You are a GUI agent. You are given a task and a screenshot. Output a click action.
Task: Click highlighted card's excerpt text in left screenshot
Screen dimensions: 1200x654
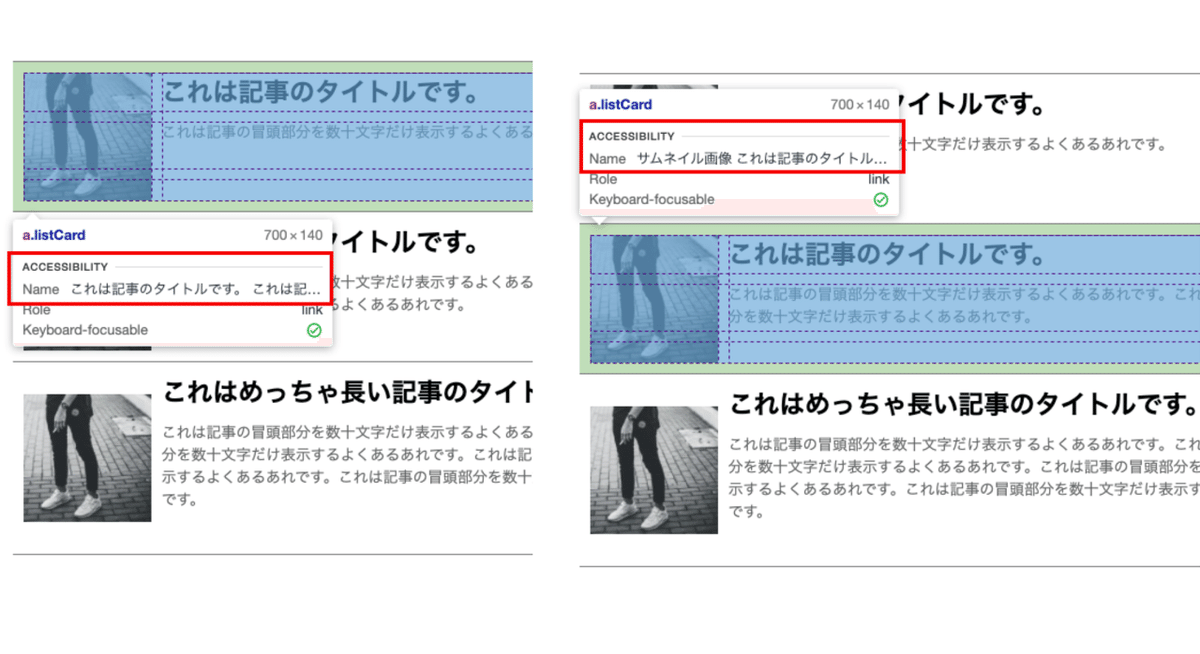(x=347, y=131)
